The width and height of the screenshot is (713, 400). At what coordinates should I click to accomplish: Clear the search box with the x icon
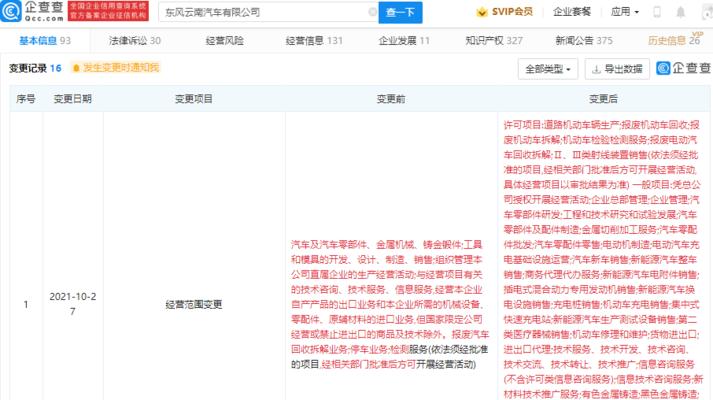coord(372,12)
